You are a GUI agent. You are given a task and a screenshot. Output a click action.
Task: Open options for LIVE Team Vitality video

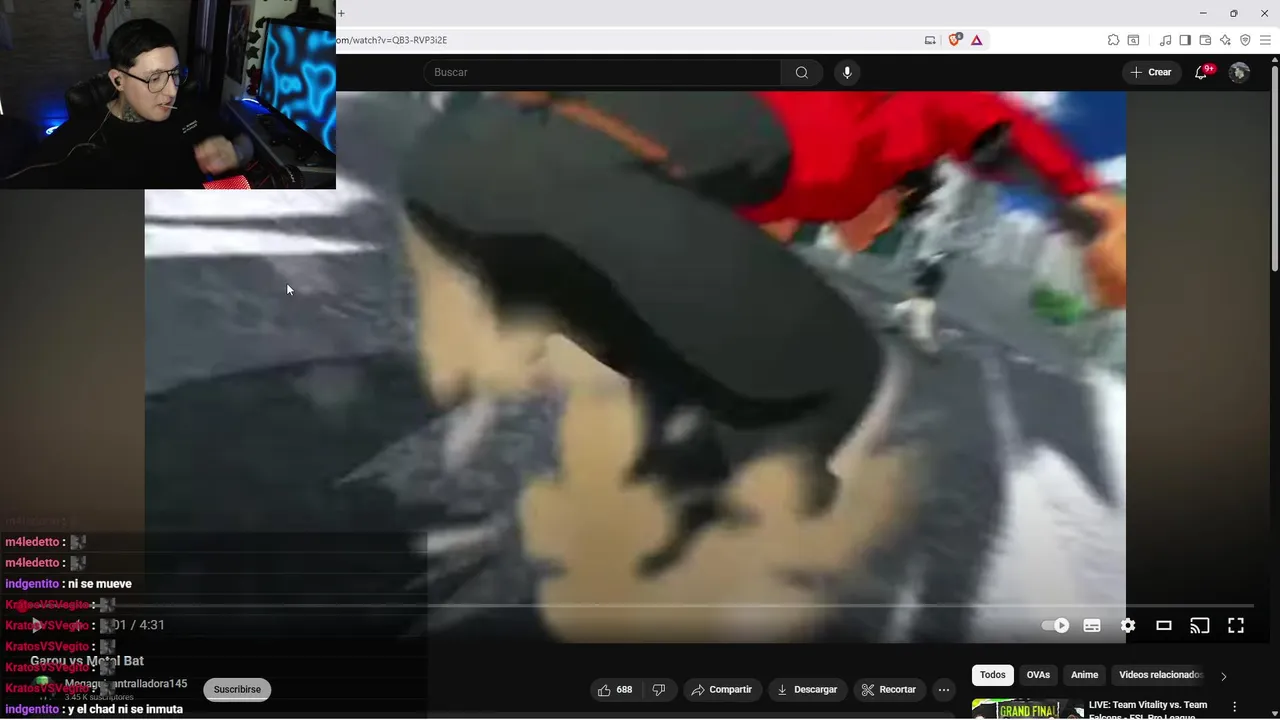point(1235,706)
